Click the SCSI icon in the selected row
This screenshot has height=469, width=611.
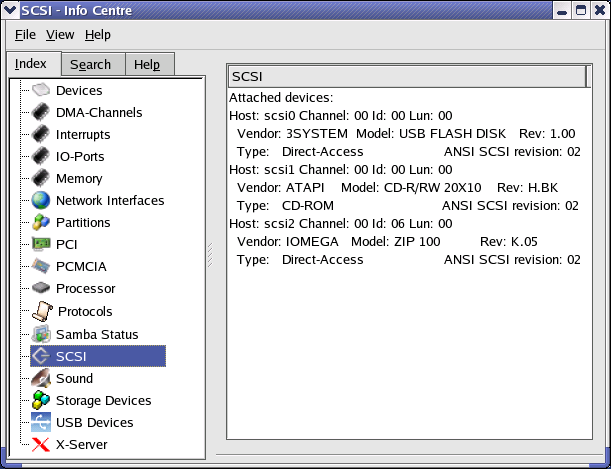coord(41,356)
